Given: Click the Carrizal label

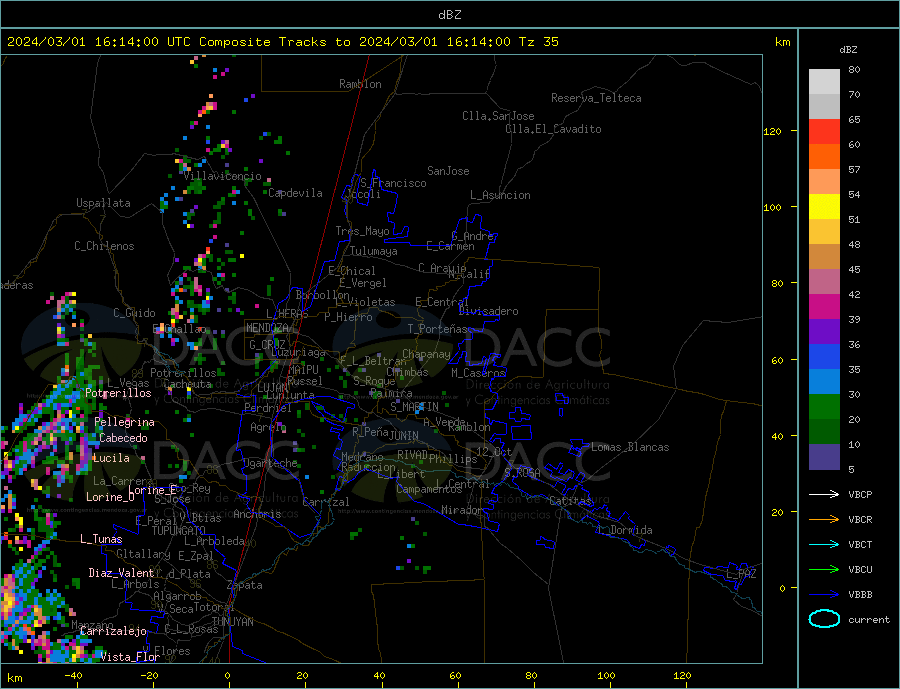Looking at the screenshot, I should click(326, 502).
